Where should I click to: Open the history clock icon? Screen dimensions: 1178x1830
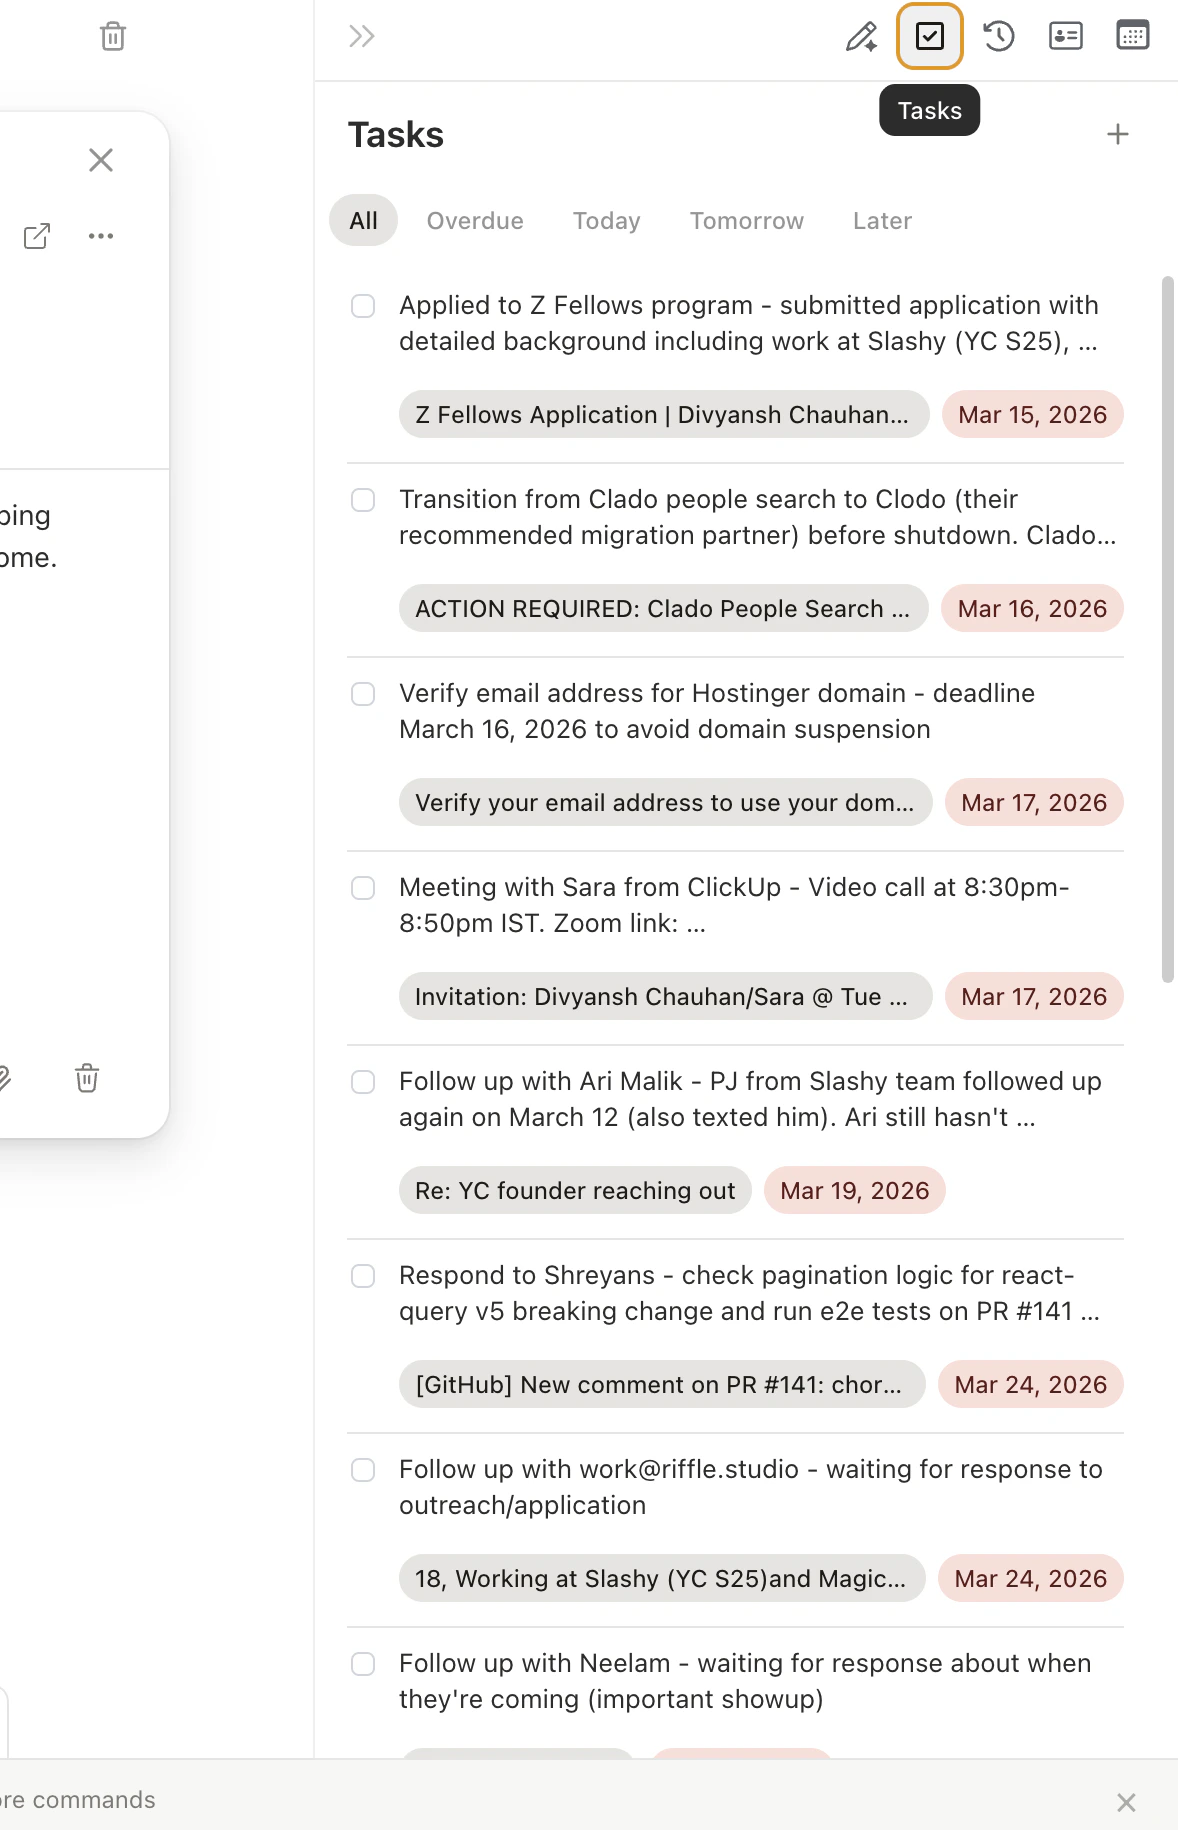pos(998,36)
